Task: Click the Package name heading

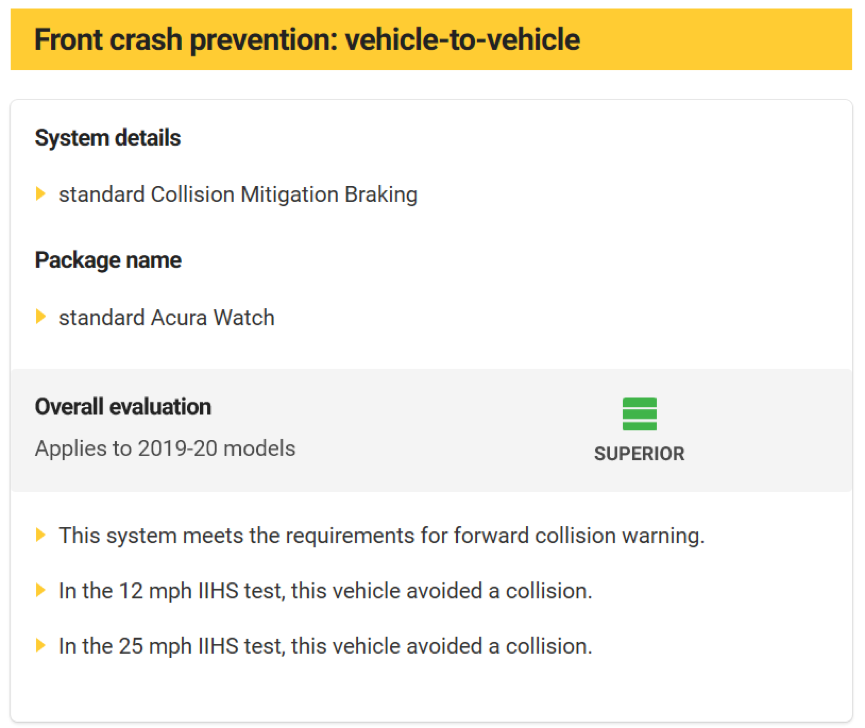Action: coord(108,260)
